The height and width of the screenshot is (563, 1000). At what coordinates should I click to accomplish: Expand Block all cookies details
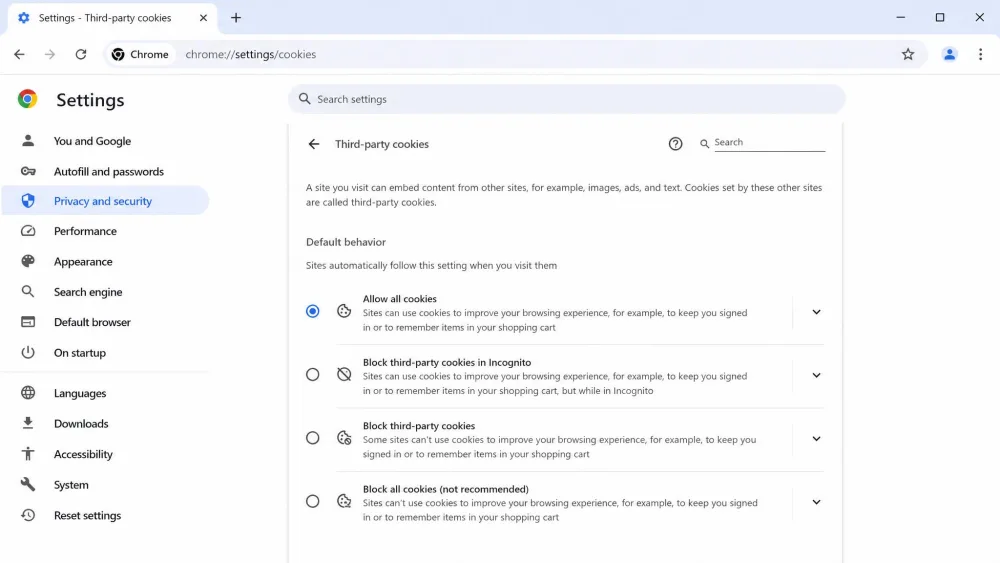[816, 502]
